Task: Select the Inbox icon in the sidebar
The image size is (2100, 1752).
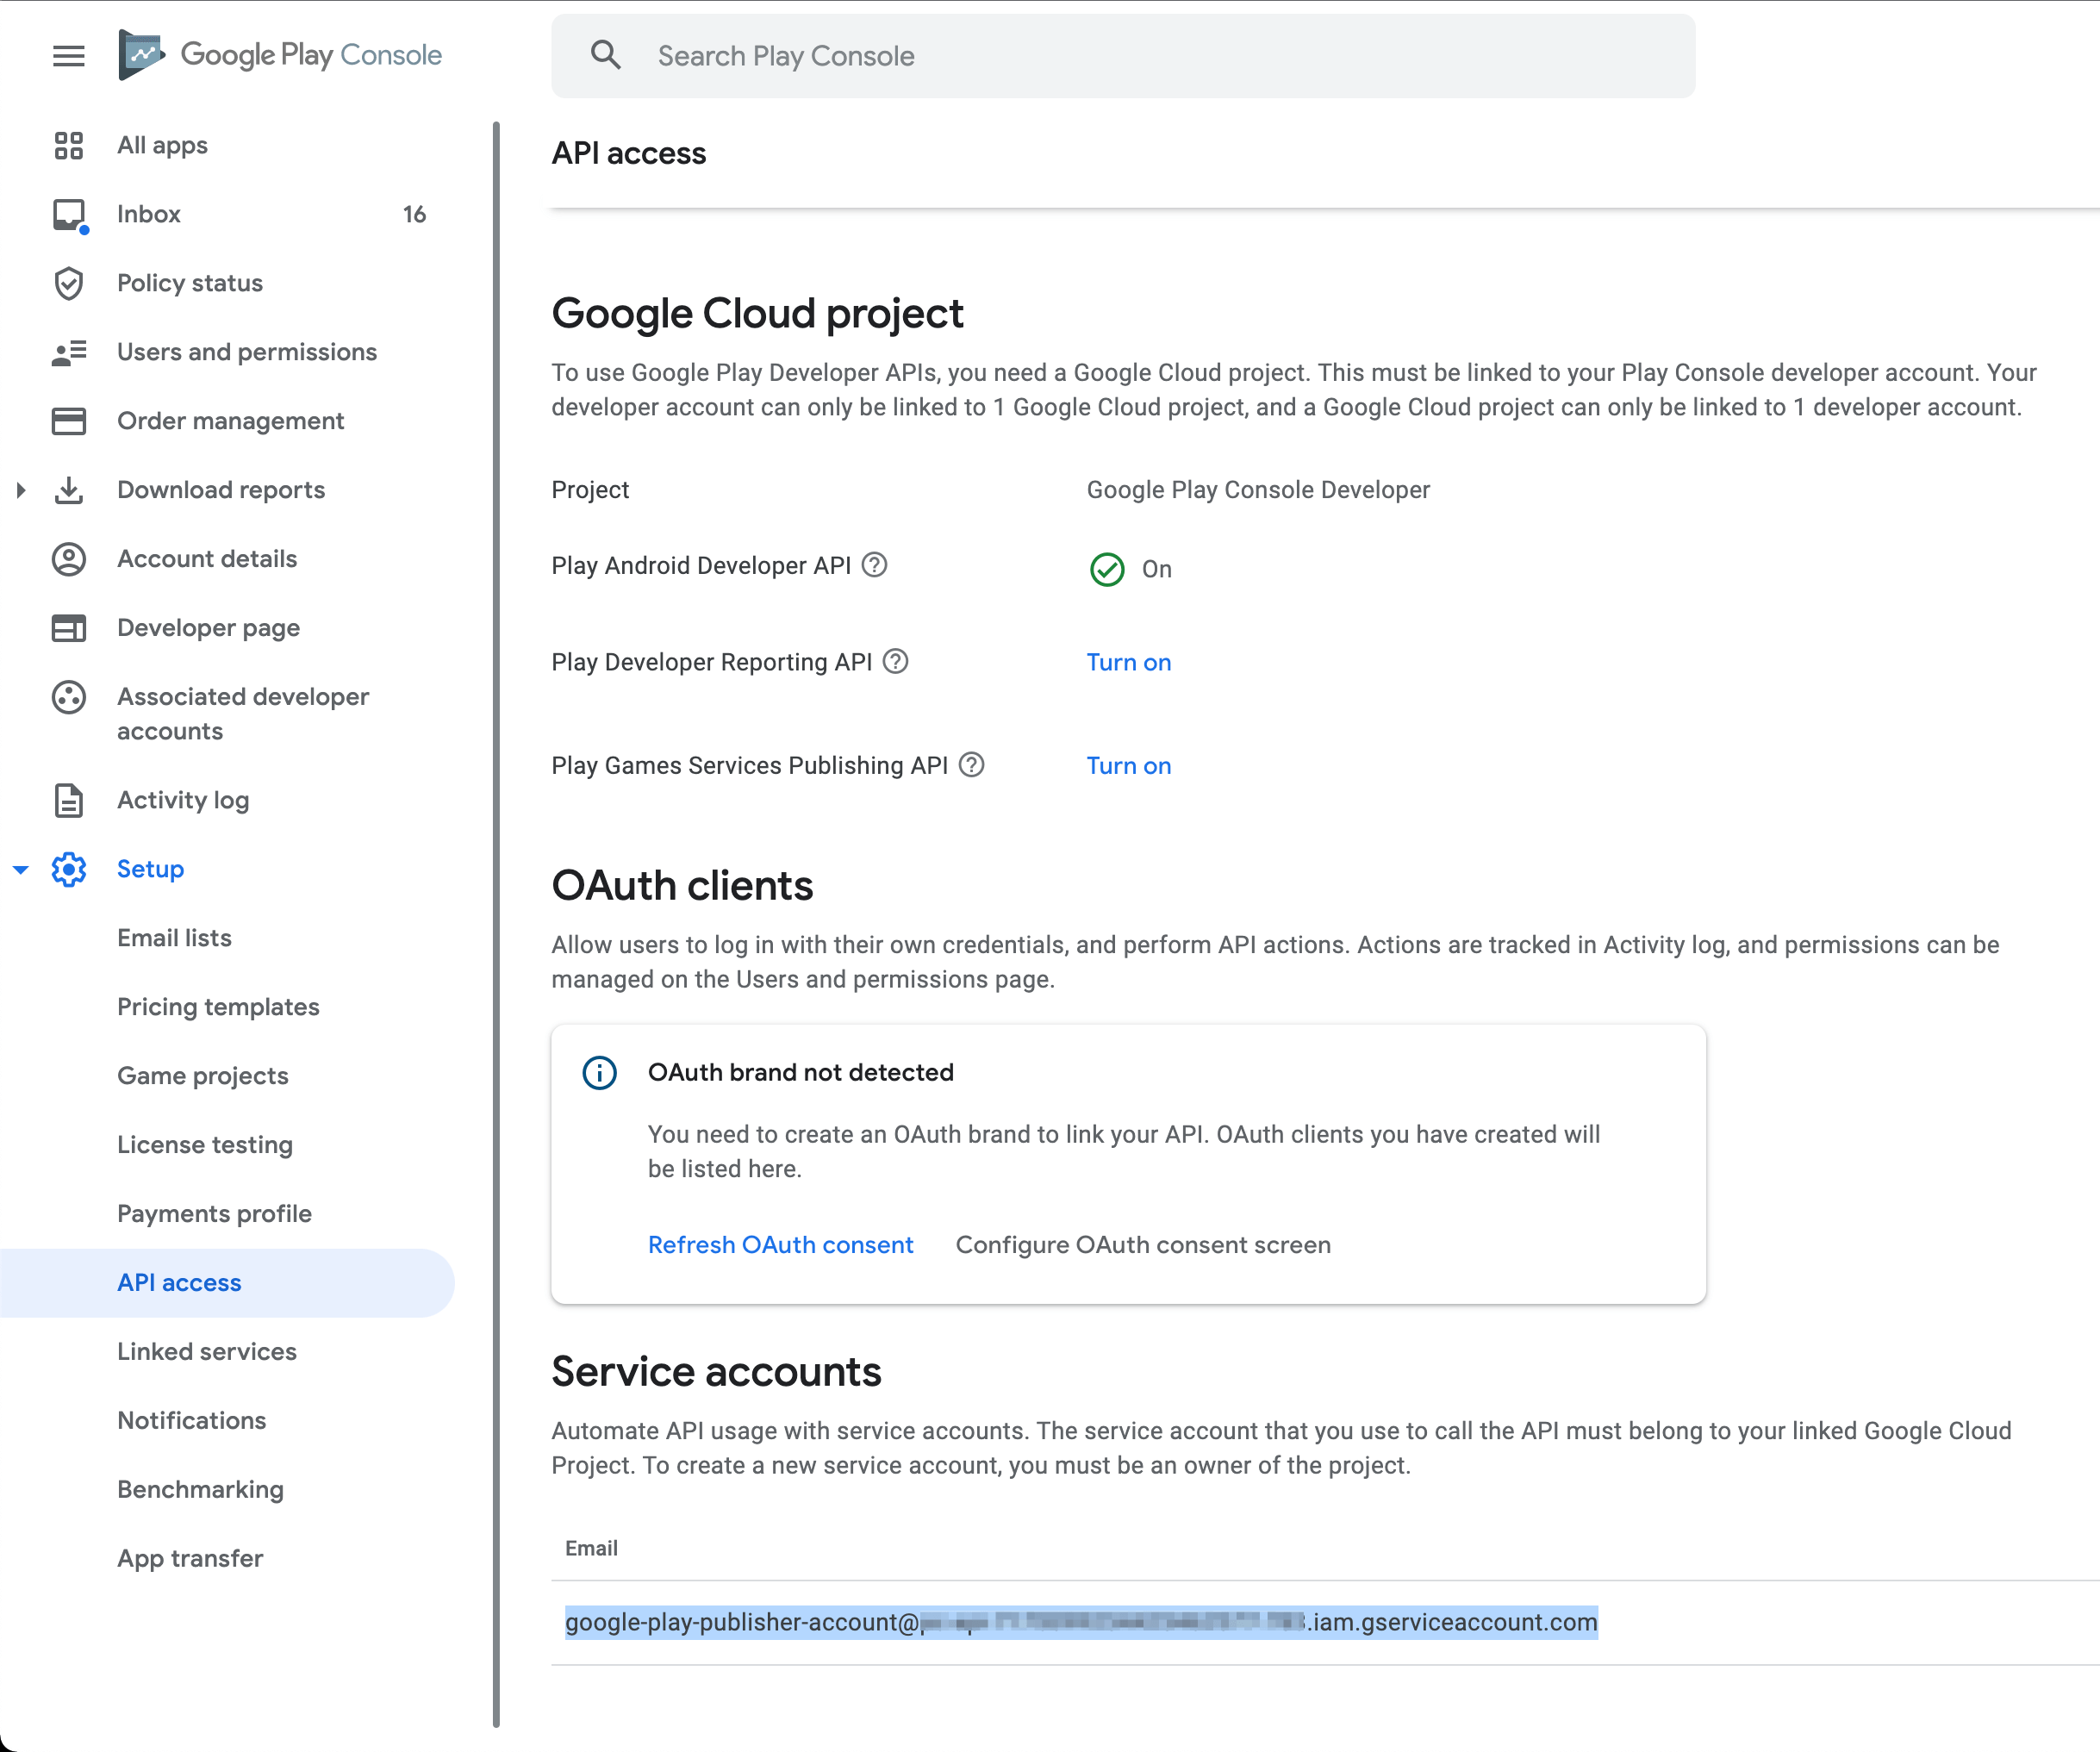Action: 68,213
